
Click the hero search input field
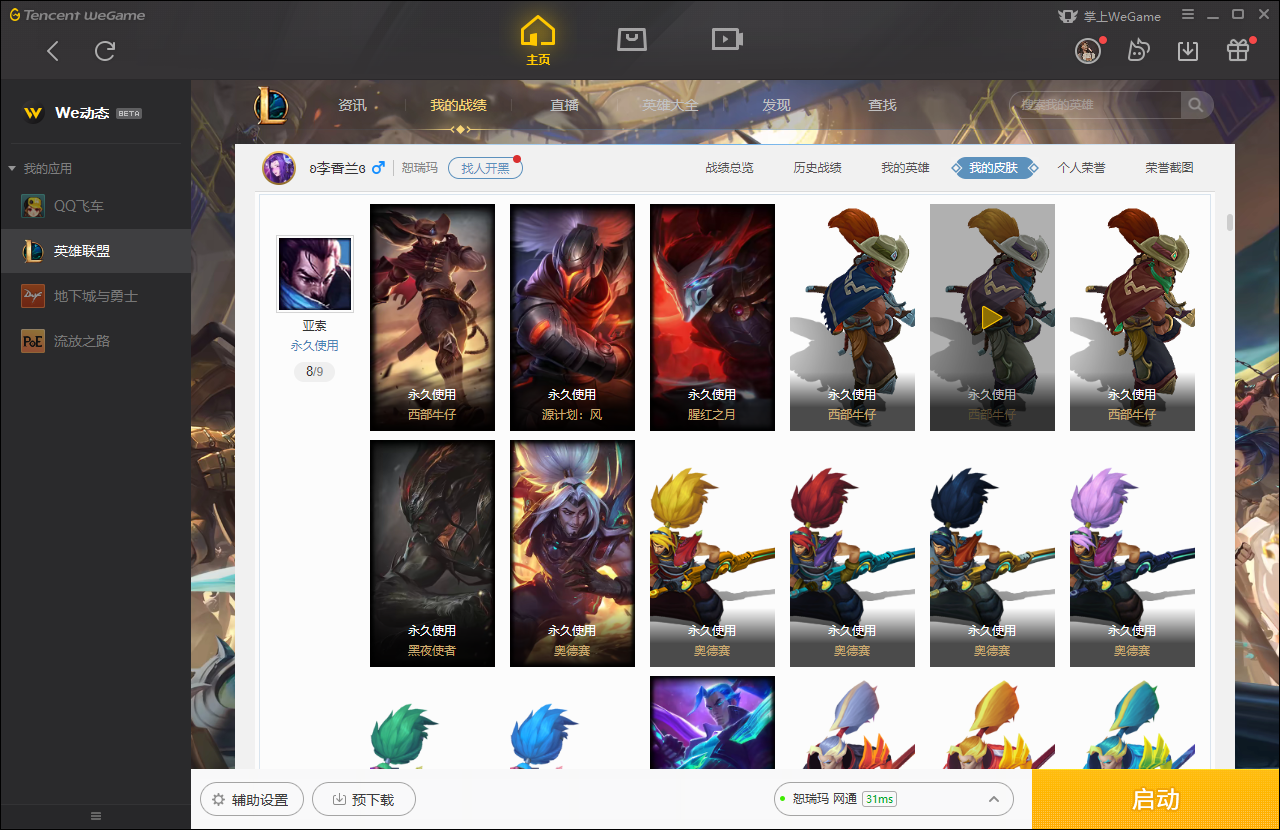(x=1096, y=105)
